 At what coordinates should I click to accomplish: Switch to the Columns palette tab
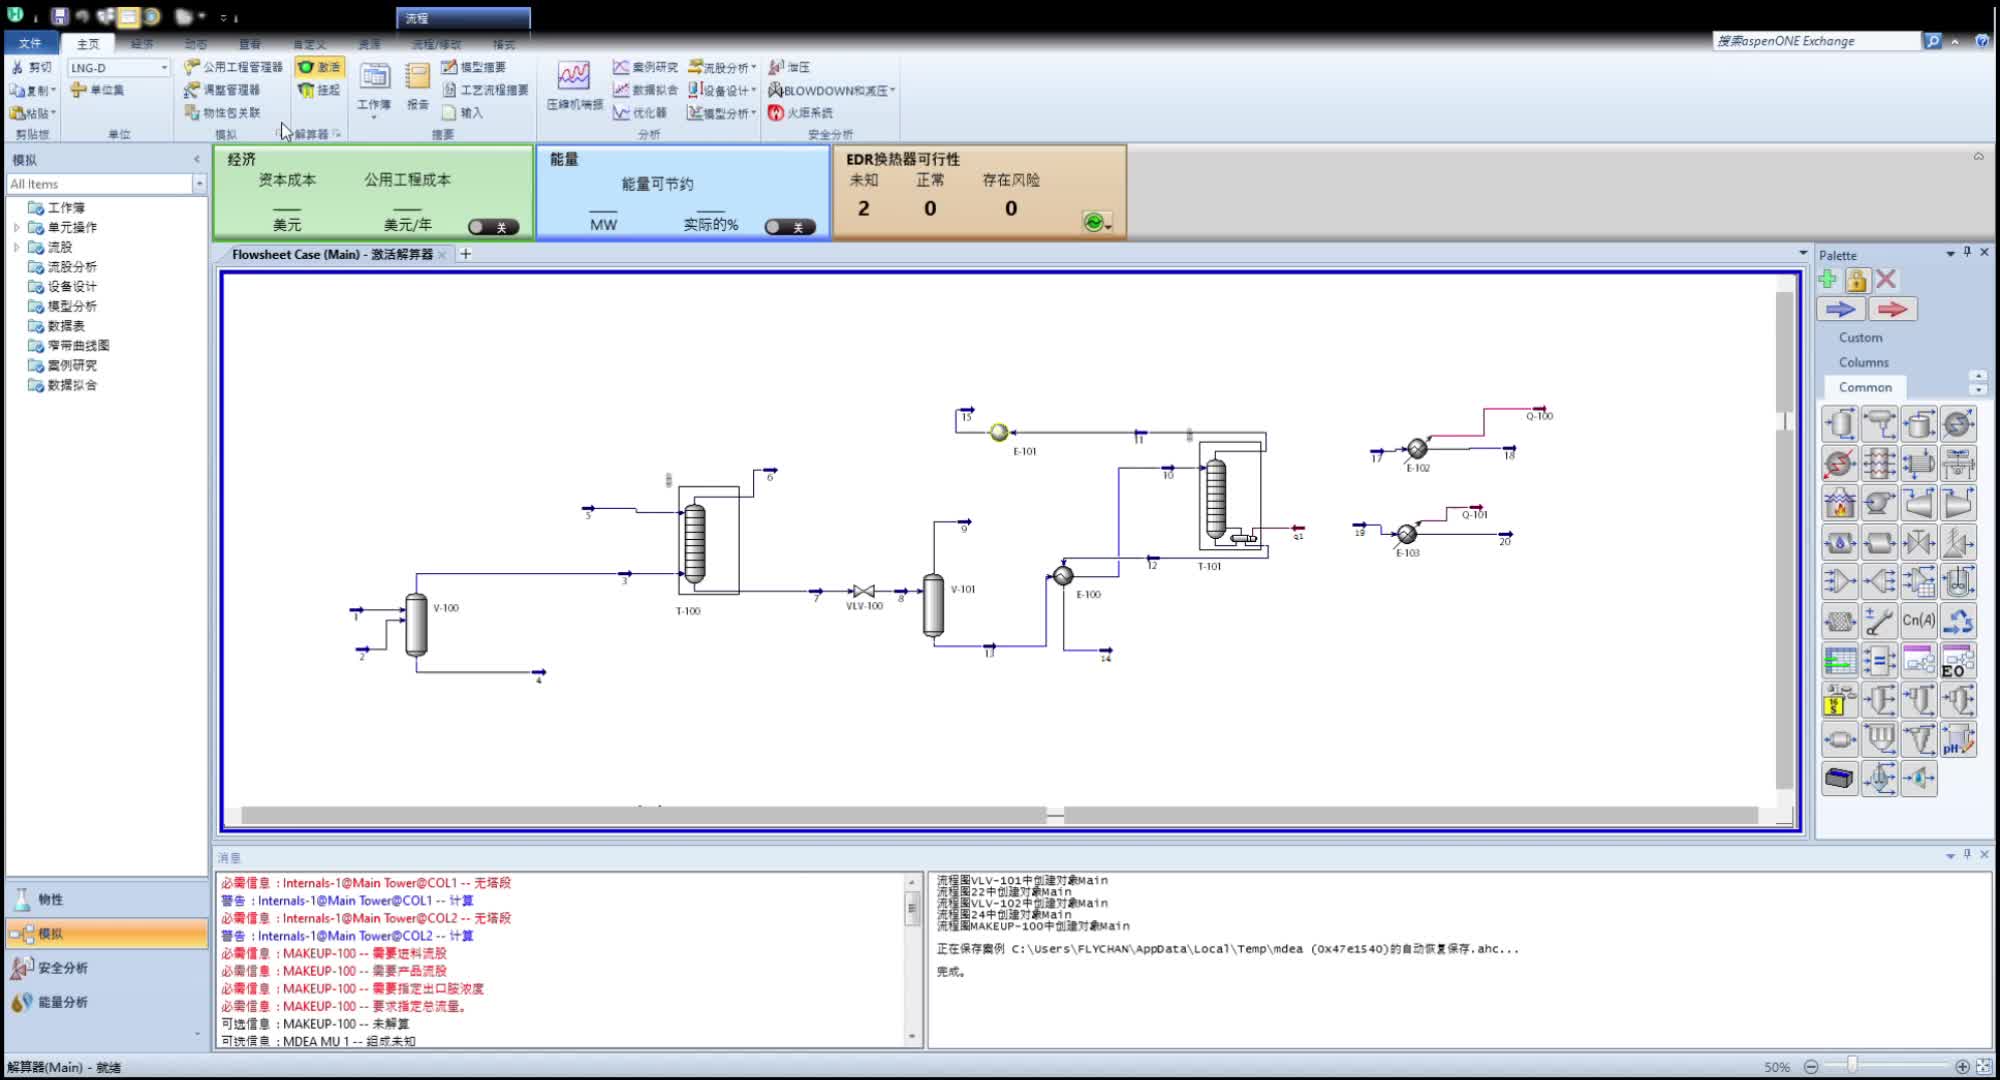pos(1863,362)
